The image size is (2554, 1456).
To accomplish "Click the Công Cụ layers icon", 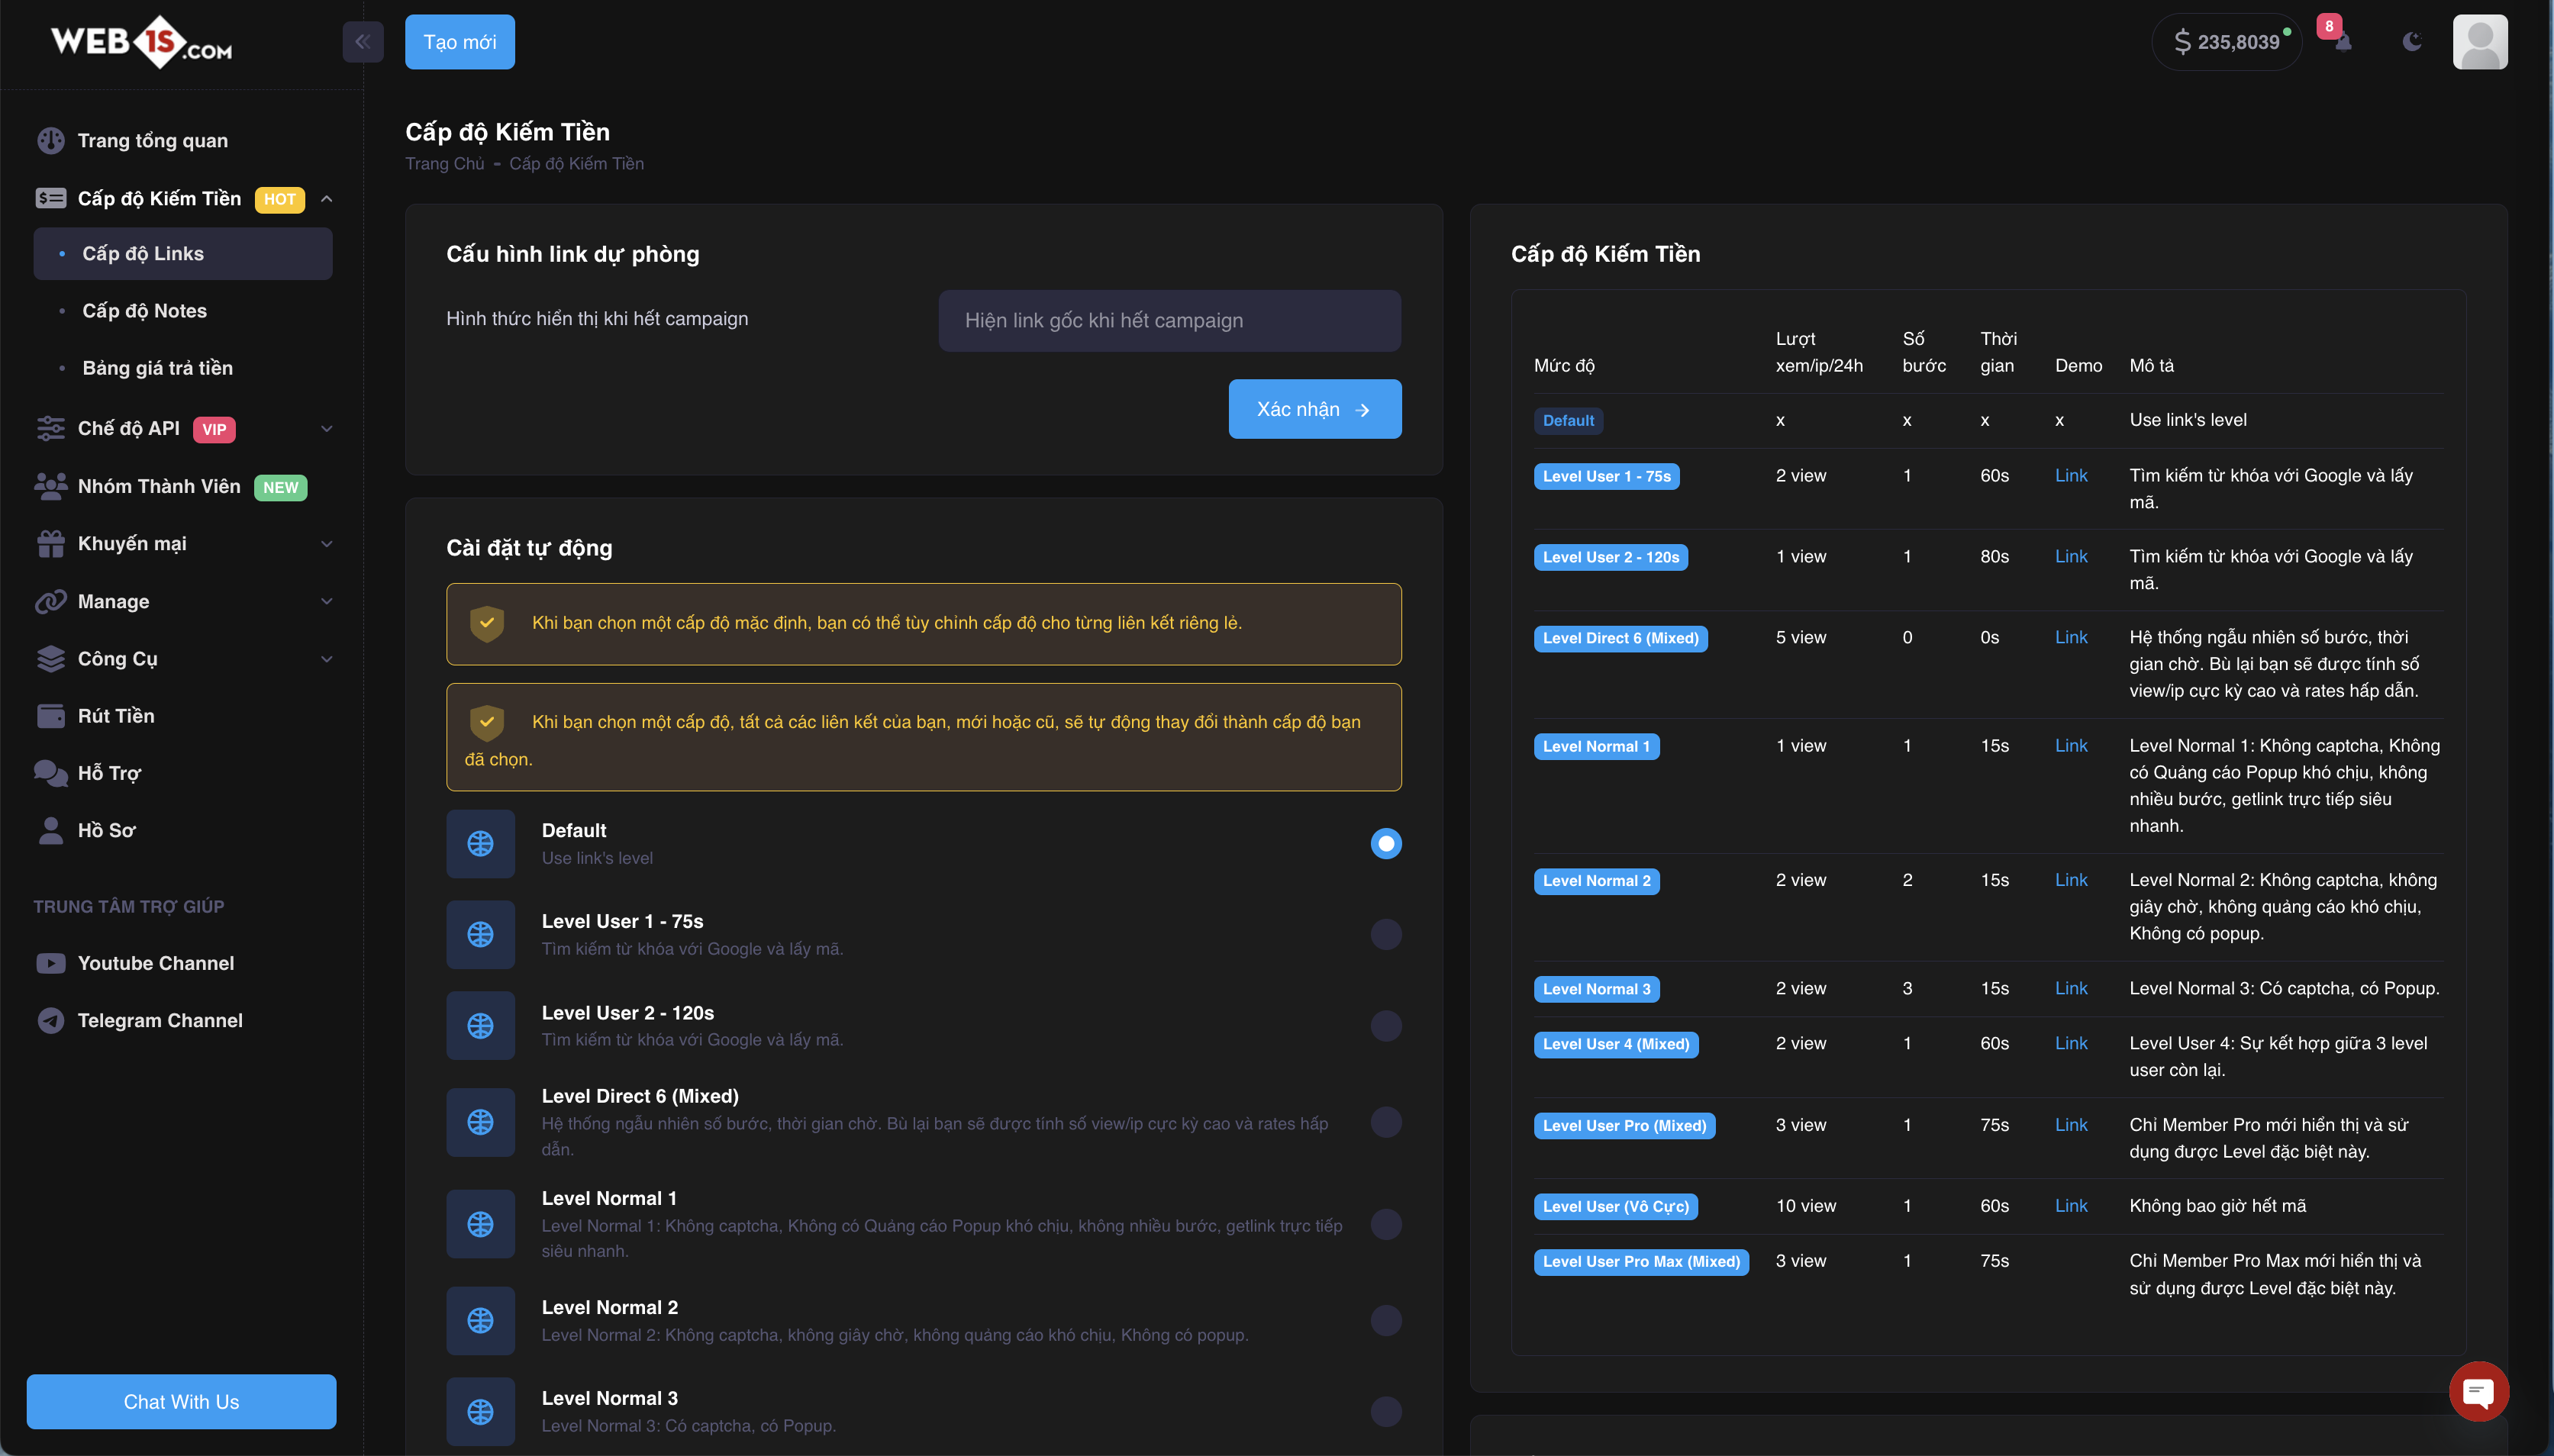I will 51,658.
